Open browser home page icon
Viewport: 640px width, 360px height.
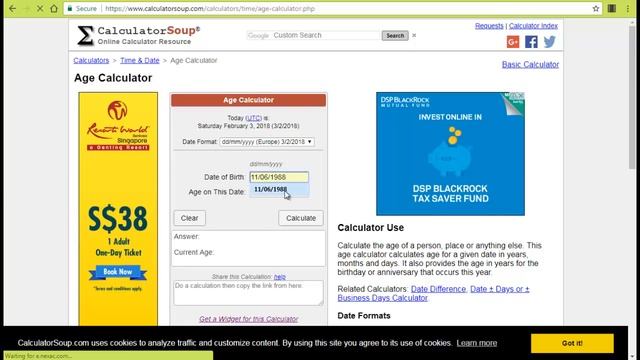(54, 9)
